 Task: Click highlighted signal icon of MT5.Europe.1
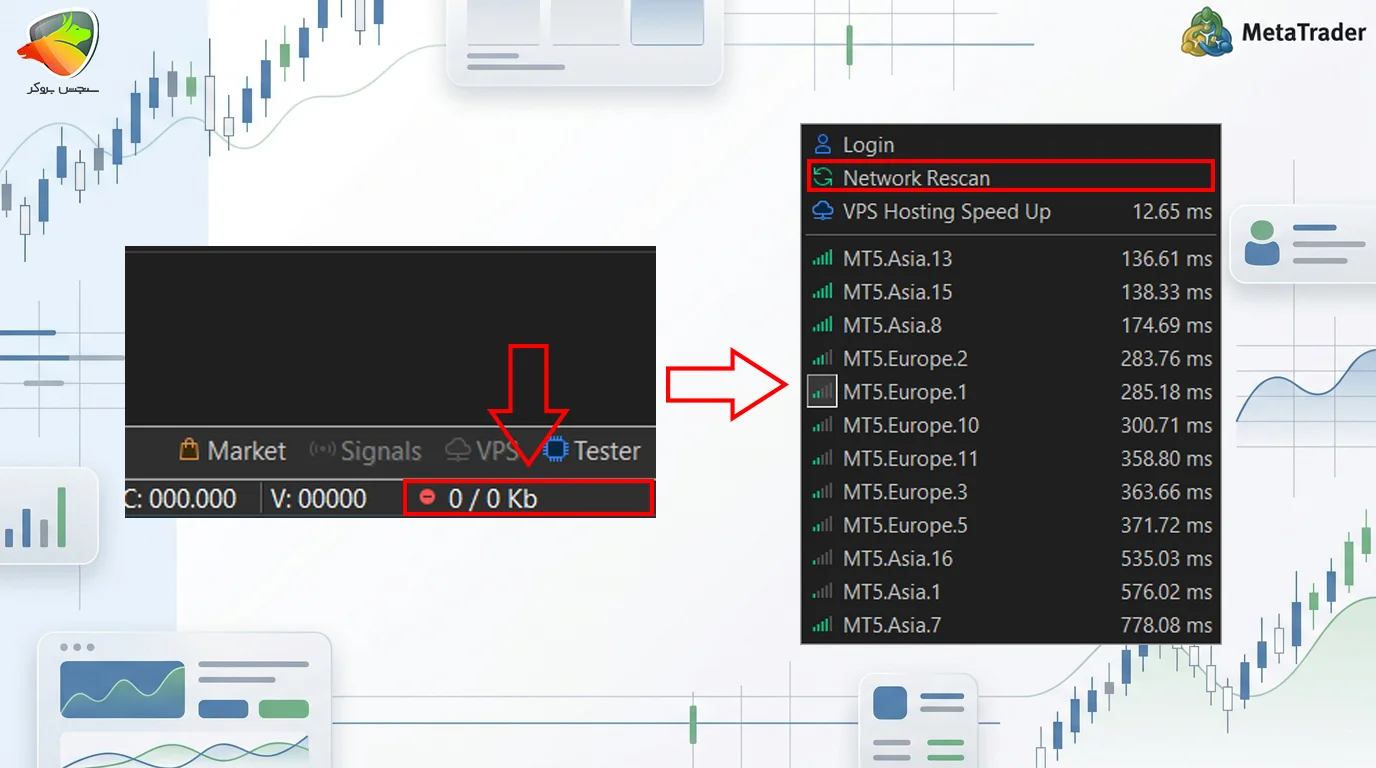pyautogui.click(x=822, y=391)
